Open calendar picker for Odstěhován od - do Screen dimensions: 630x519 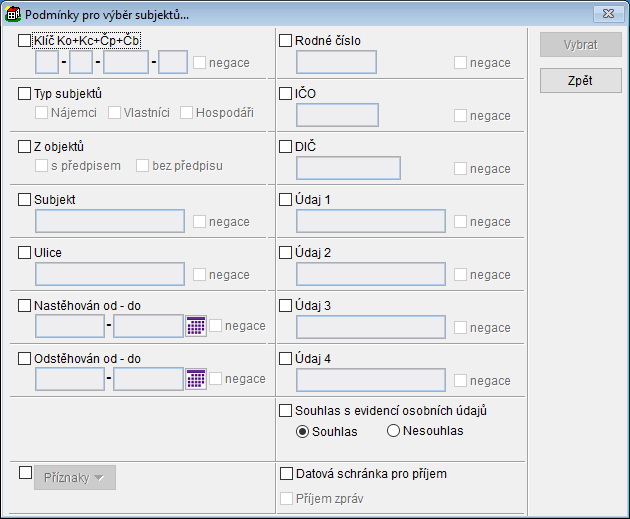pos(196,379)
